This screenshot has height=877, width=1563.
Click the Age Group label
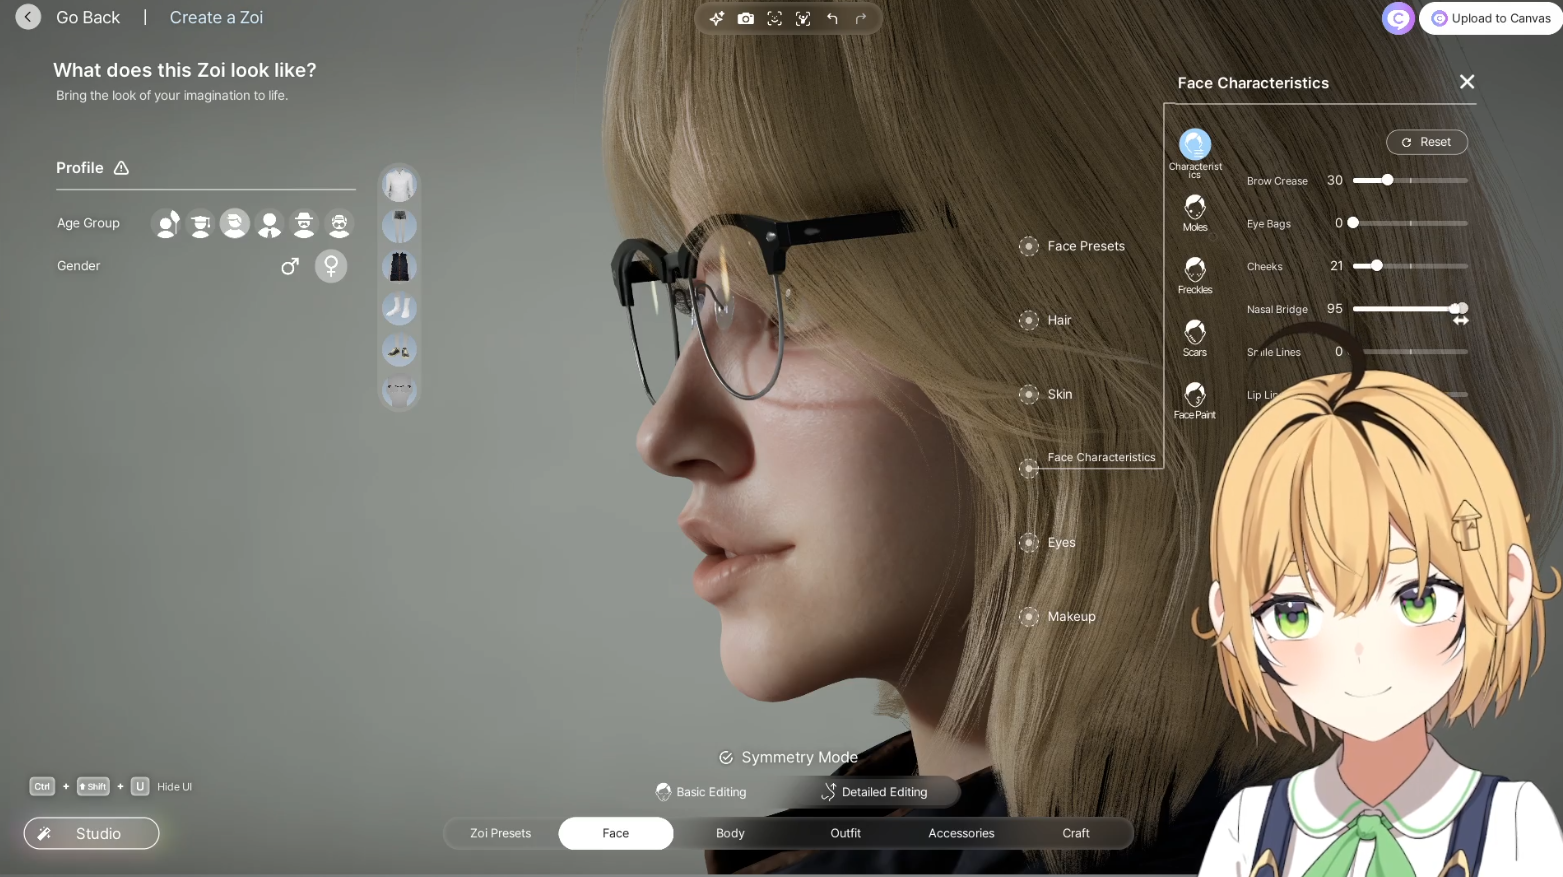(x=88, y=223)
